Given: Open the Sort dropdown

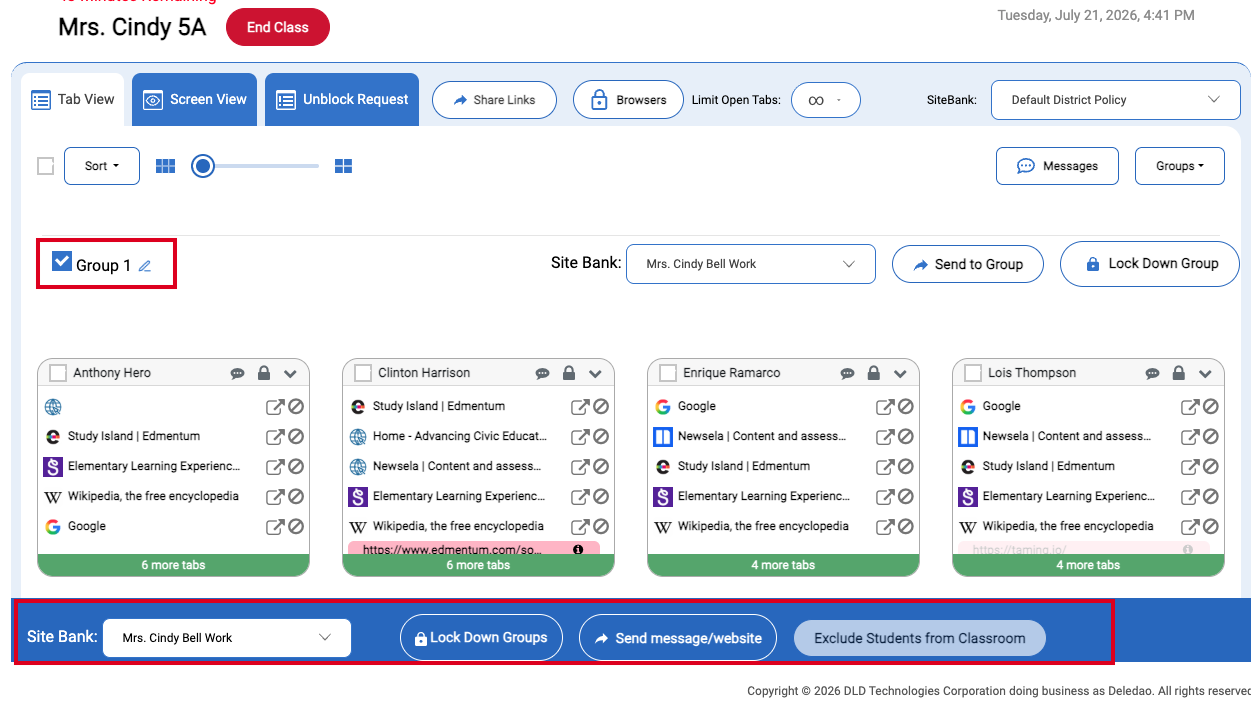Looking at the screenshot, I should click(x=102, y=166).
